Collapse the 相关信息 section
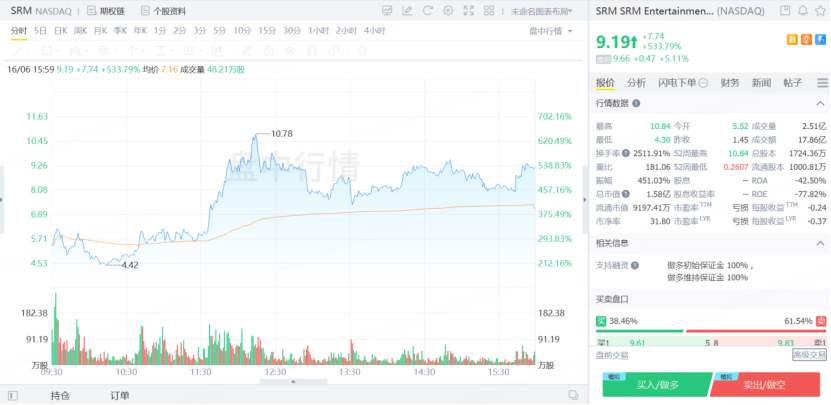Image resolution: width=831 pixels, height=405 pixels. pos(820,243)
